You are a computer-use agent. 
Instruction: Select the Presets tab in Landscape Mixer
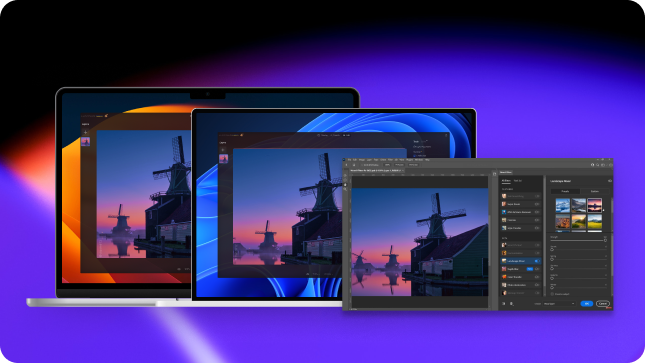point(565,191)
